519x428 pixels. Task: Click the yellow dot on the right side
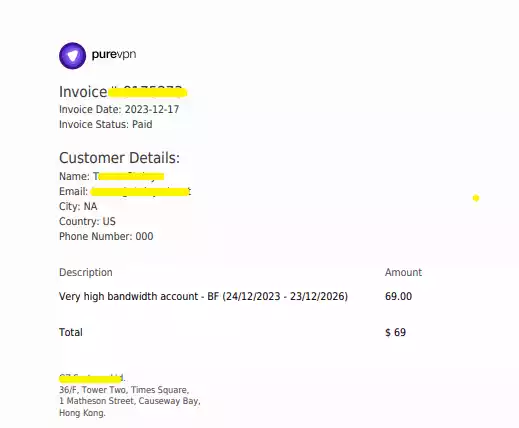point(476,198)
